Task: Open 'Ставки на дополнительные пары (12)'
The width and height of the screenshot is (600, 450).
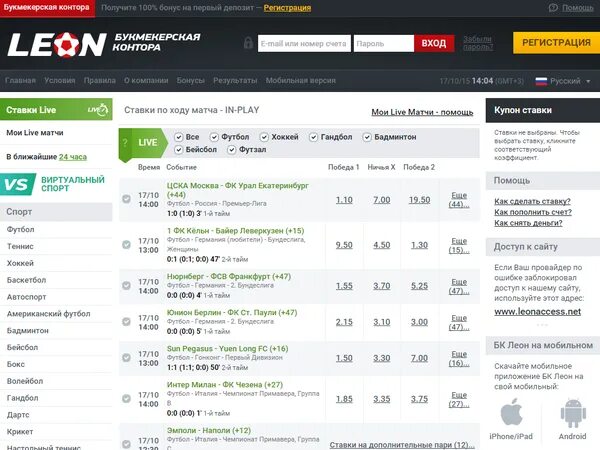Action: coord(402,445)
